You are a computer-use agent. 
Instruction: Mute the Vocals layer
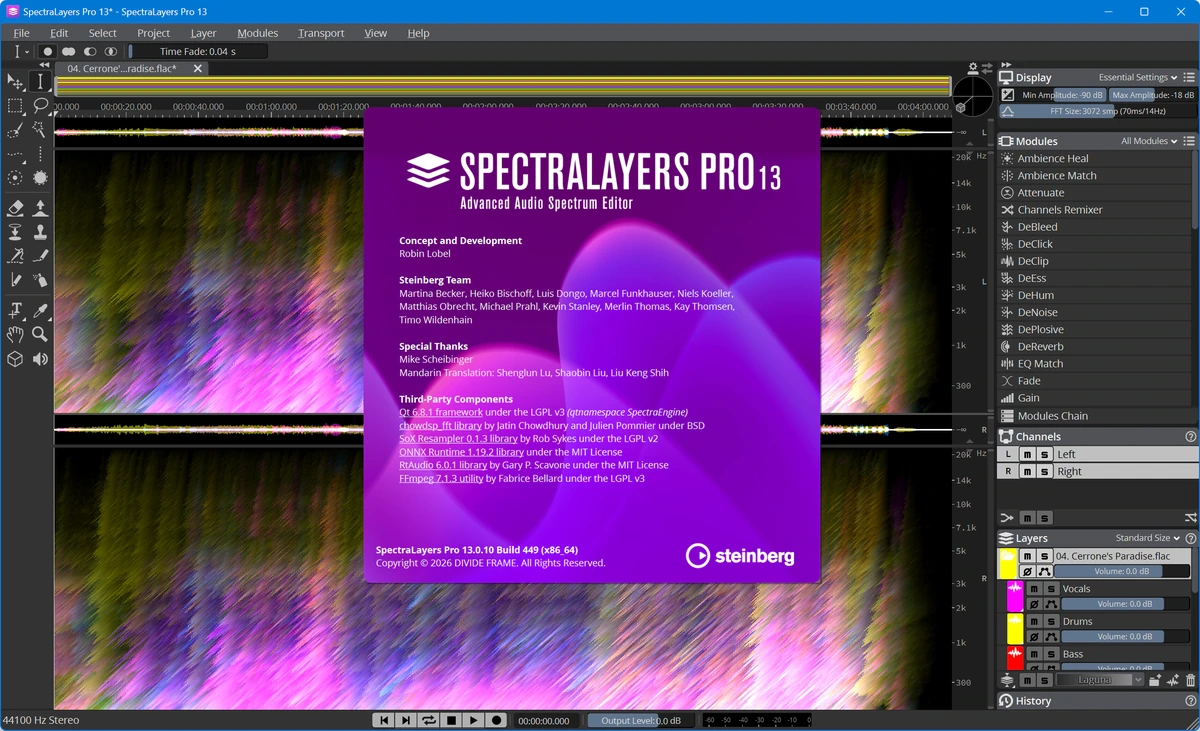[1034, 589]
